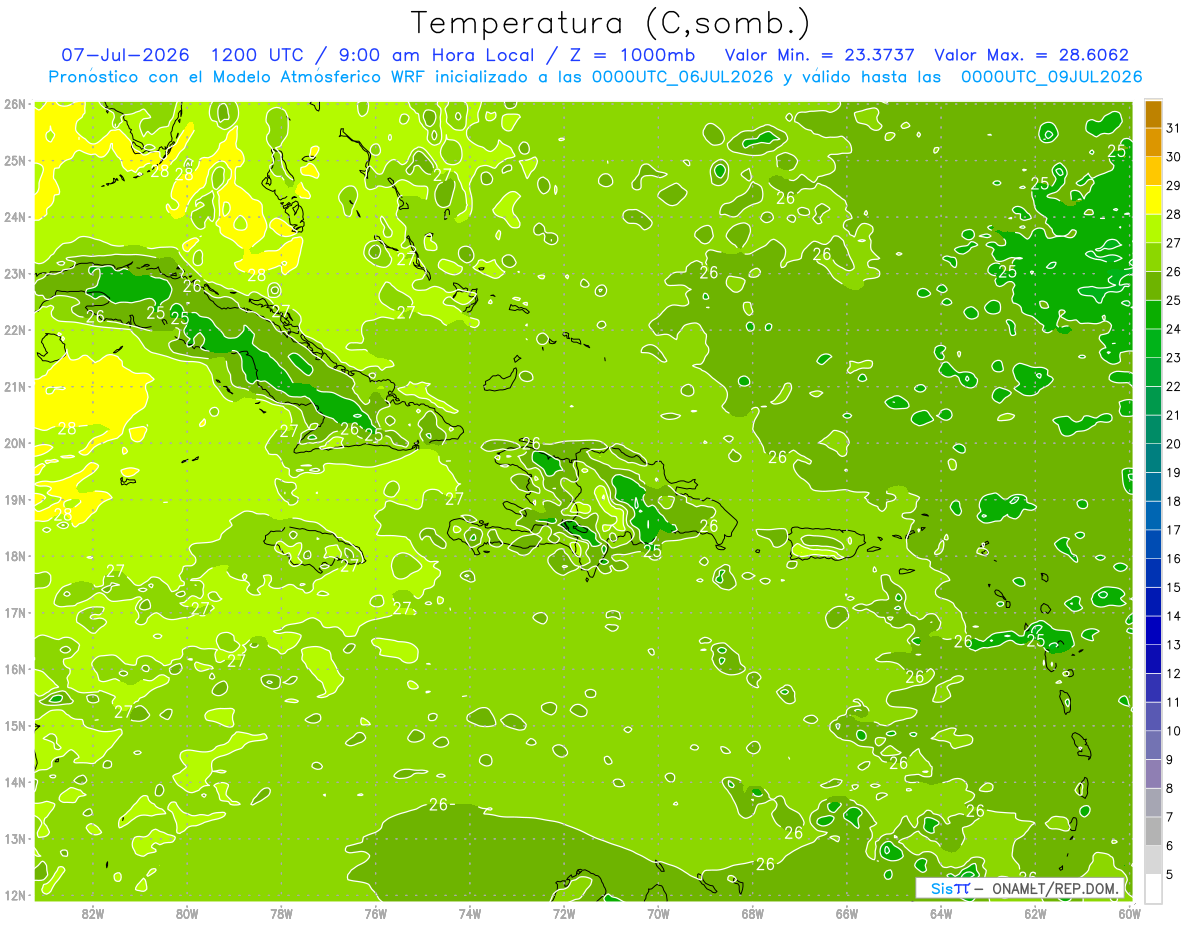Click the "1200 UTC" time text
The height and width of the screenshot is (927, 1200).
[258, 55]
